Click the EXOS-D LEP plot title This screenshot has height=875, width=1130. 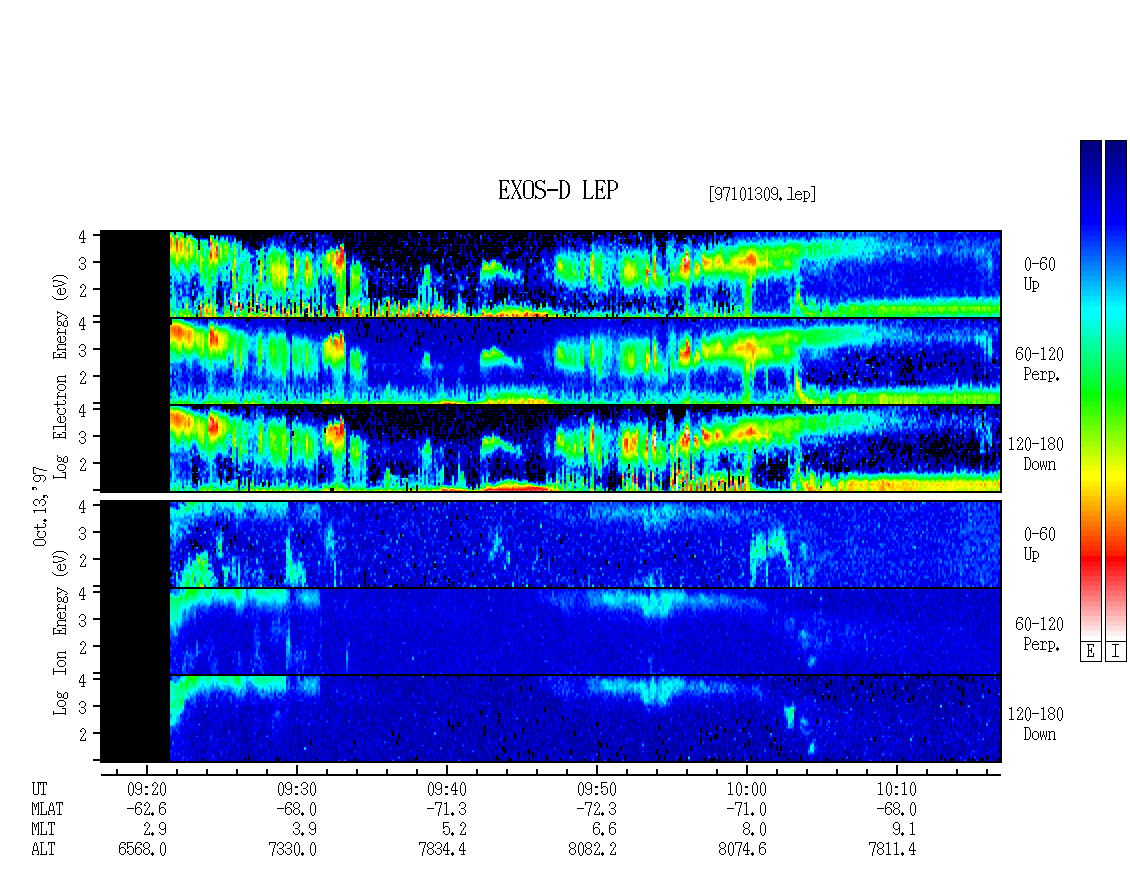click(x=558, y=190)
